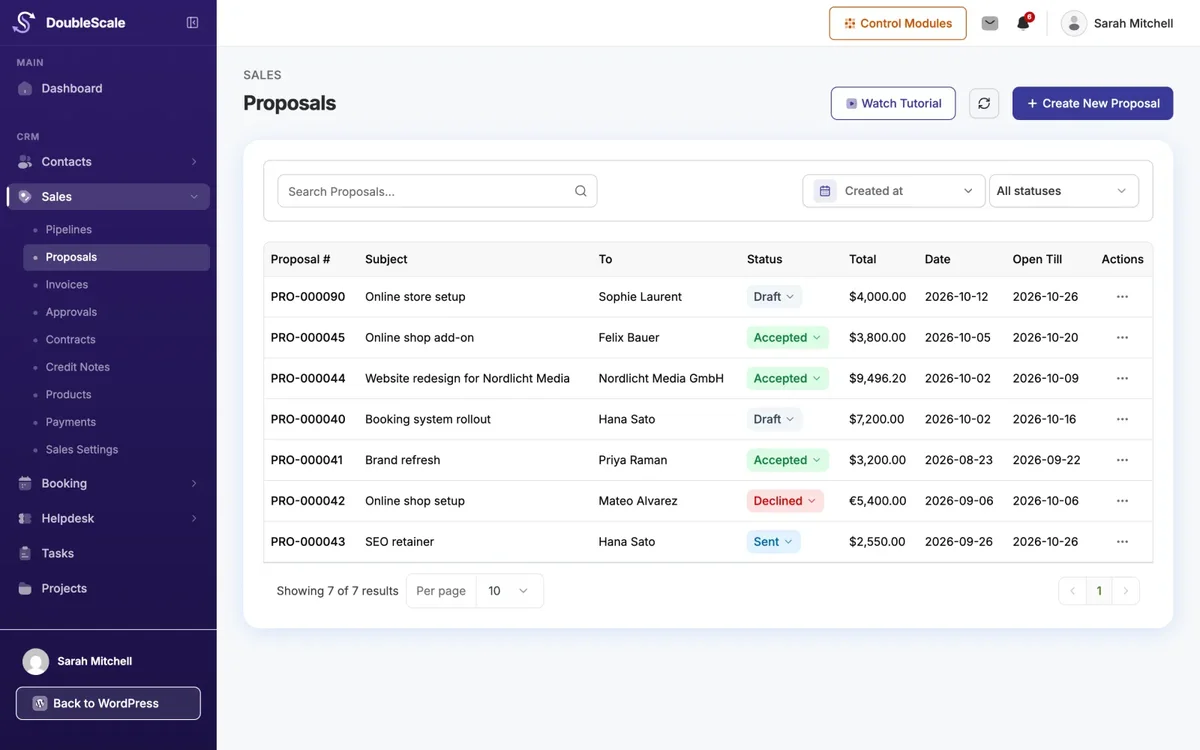Change the Accepted status of Online shop add-on
This screenshot has height=750, width=1200.
(x=787, y=338)
